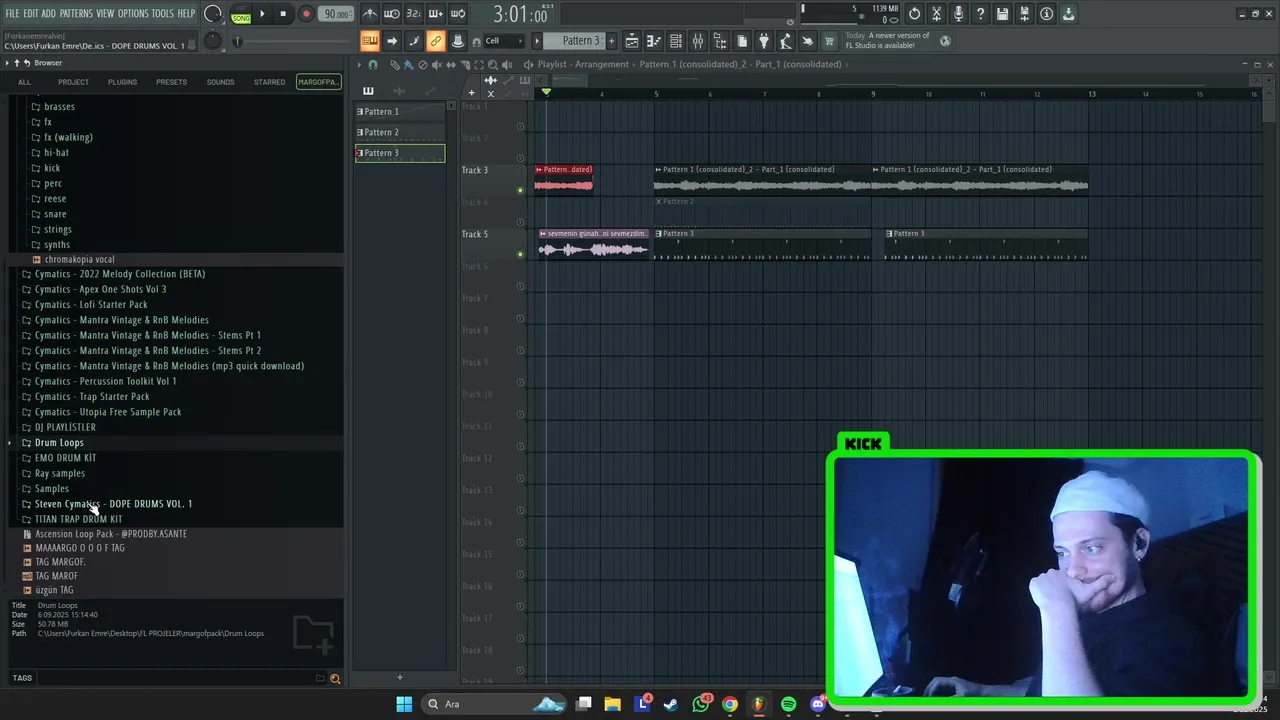
Task: Open the plugin picker plug icon
Action: (x=764, y=41)
